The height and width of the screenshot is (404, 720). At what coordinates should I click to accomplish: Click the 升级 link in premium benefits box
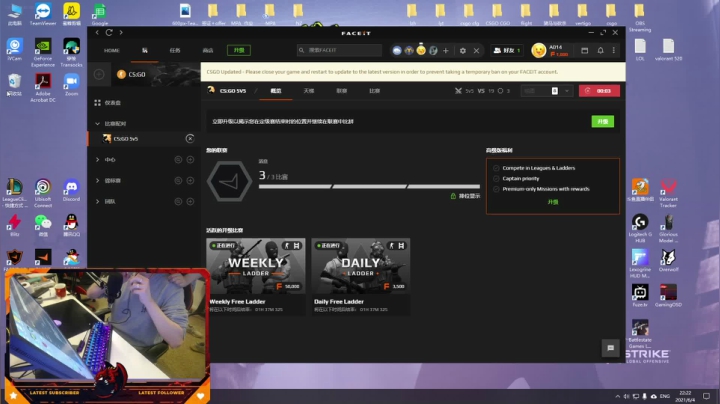[x=553, y=202]
